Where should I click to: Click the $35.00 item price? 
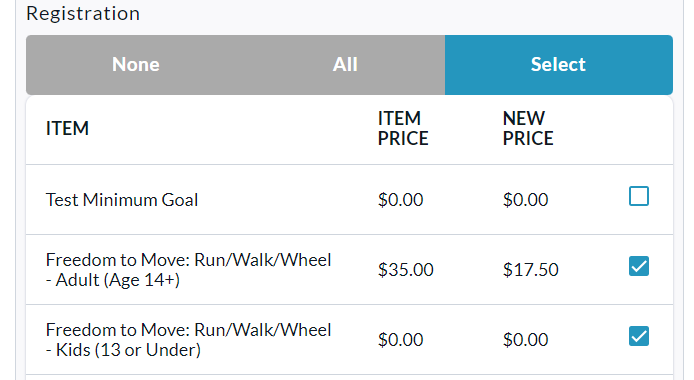pos(405,270)
